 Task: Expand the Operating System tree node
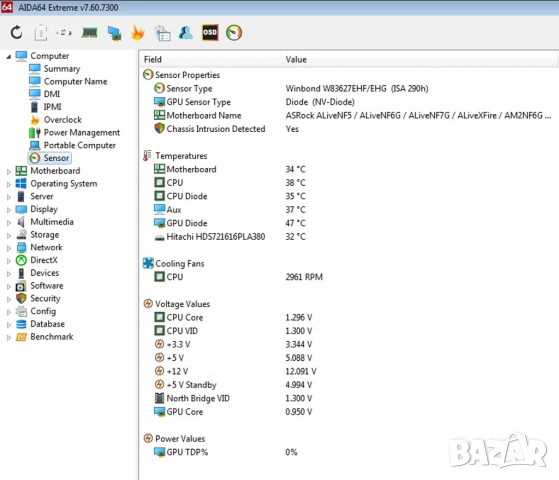(9, 184)
